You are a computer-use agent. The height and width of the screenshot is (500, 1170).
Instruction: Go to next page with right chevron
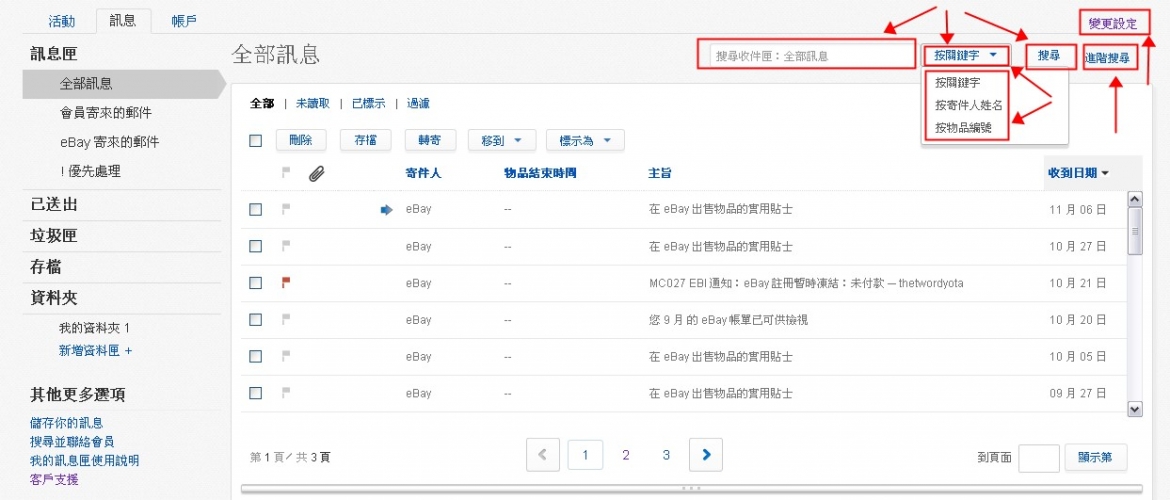tap(706, 455)
